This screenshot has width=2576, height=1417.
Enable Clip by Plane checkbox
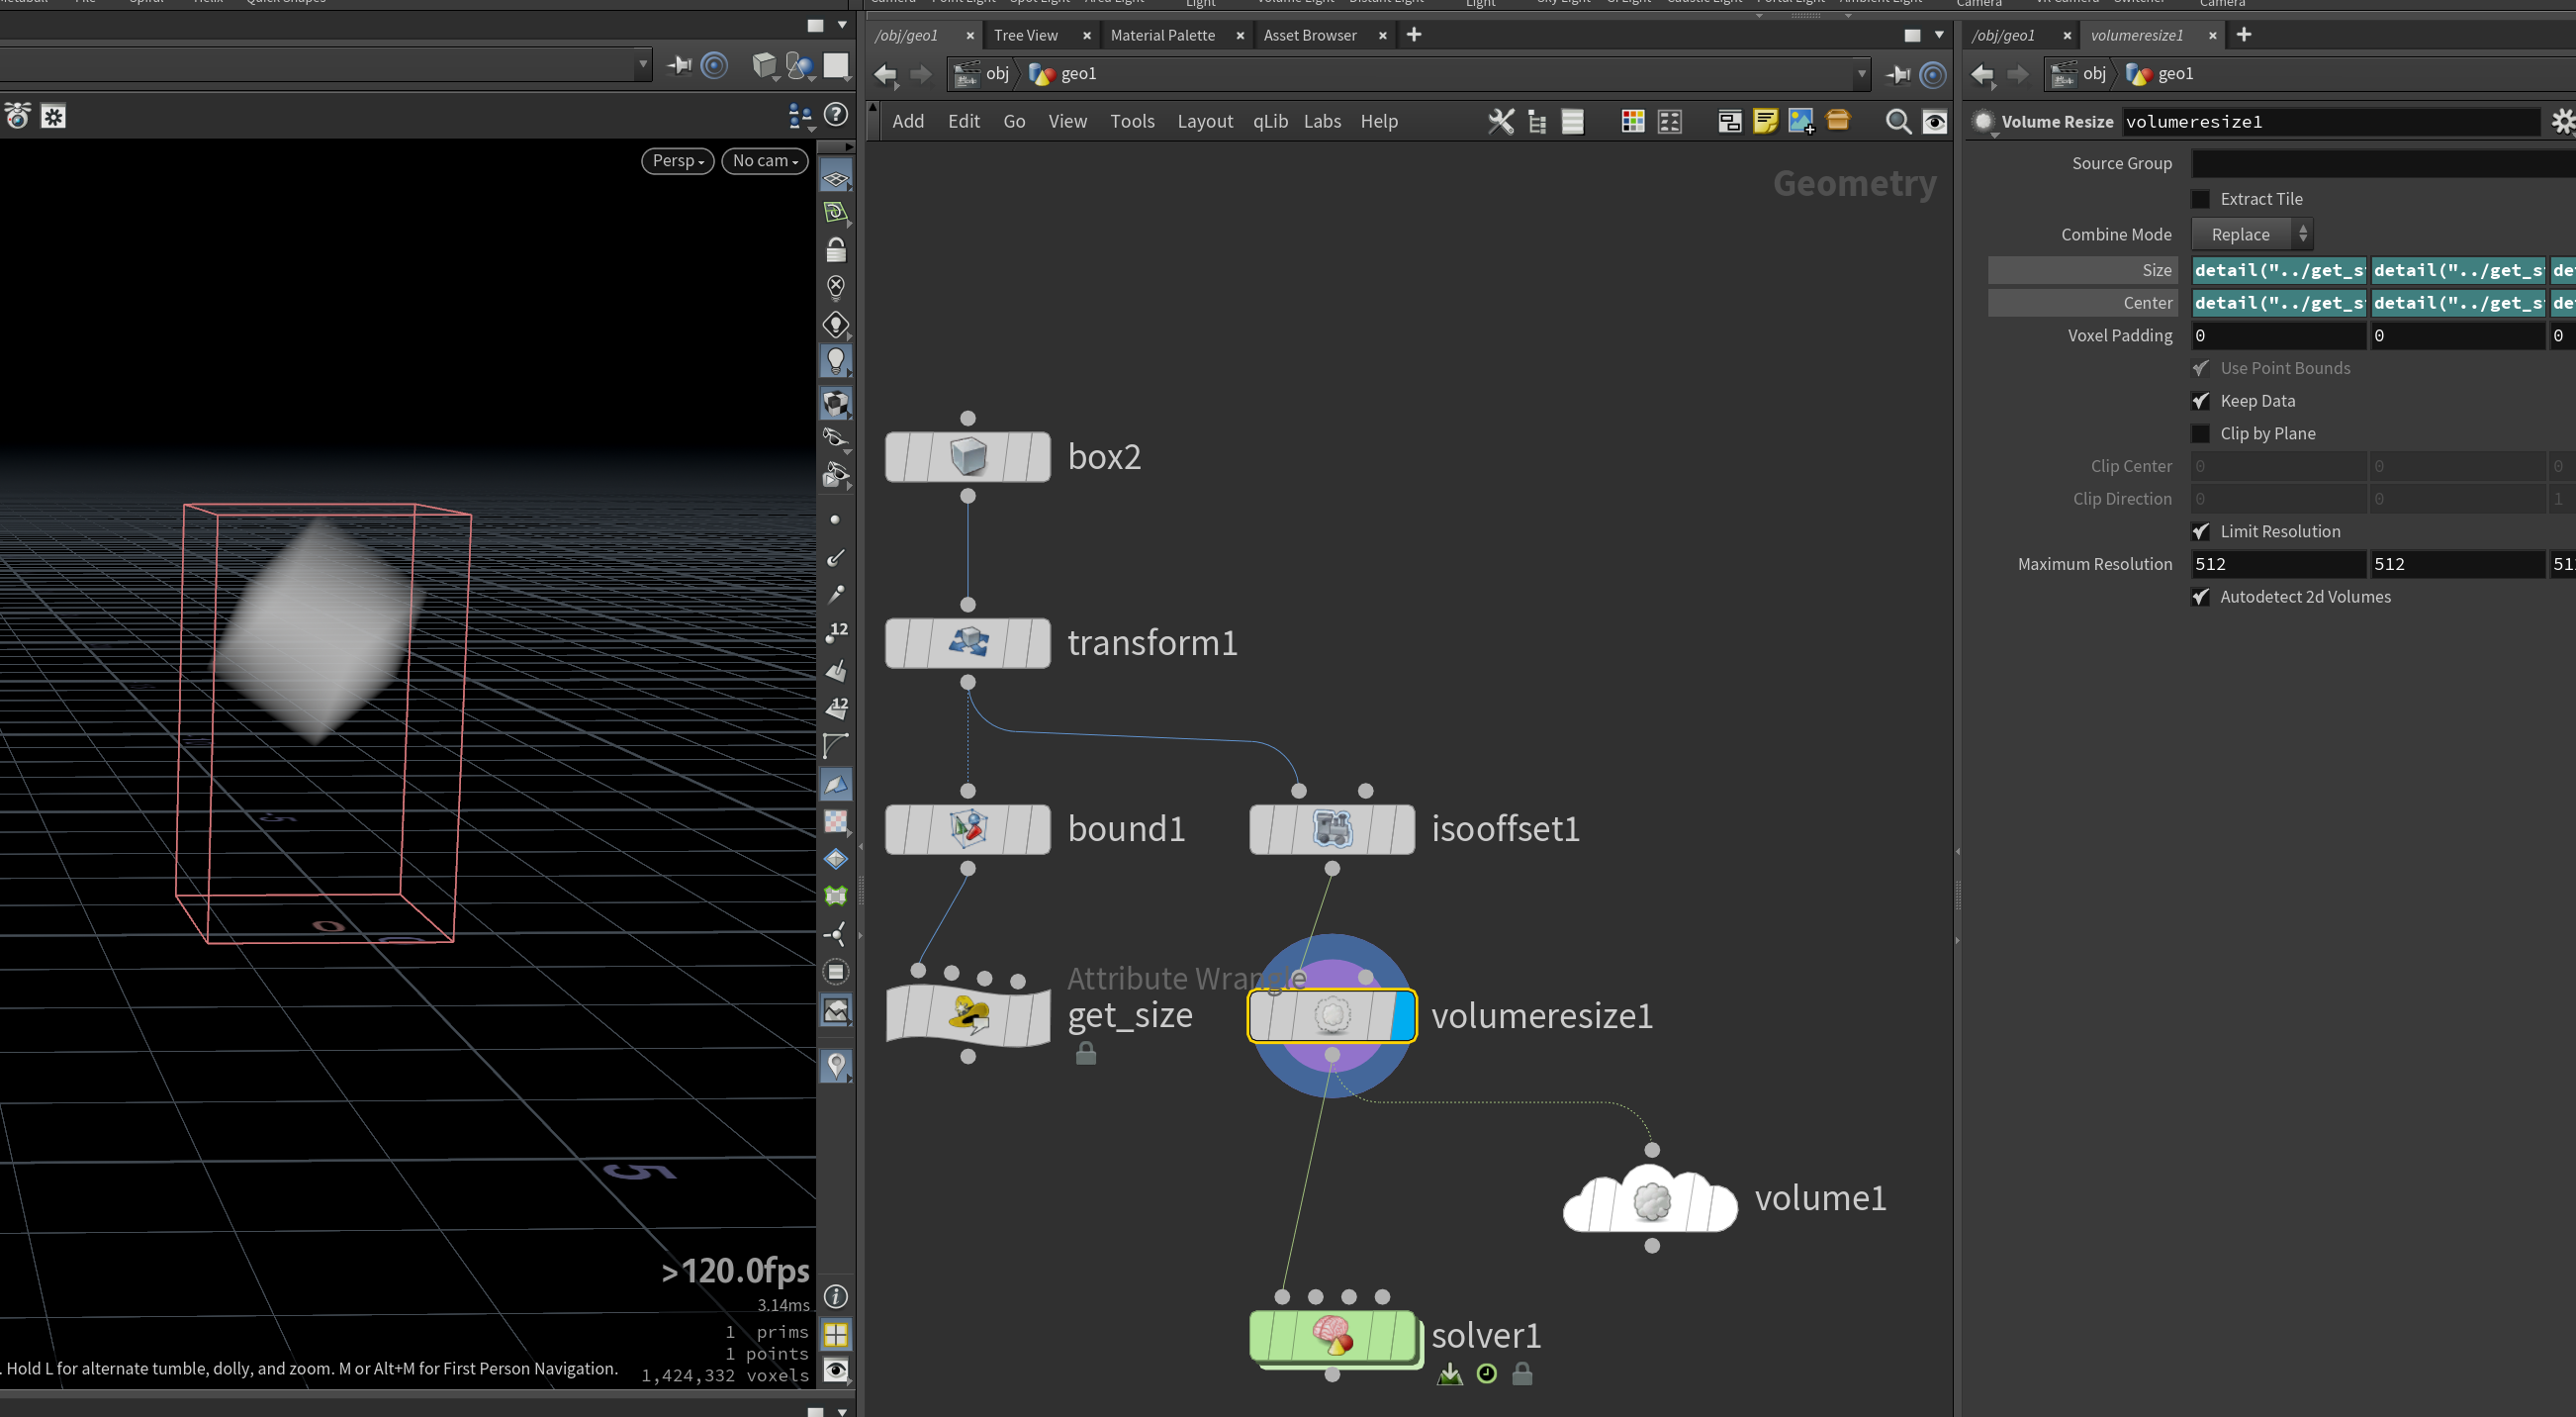(x=2201, y=434)
